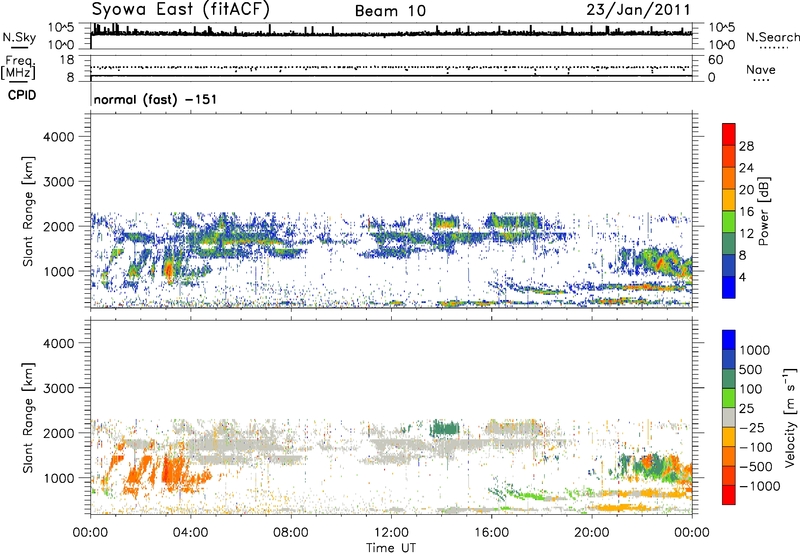Image resolution: width=800 pixels, height=554 pixels.
Task: Click the orange negative-velocity echo near 03:00
Action: 173,469
